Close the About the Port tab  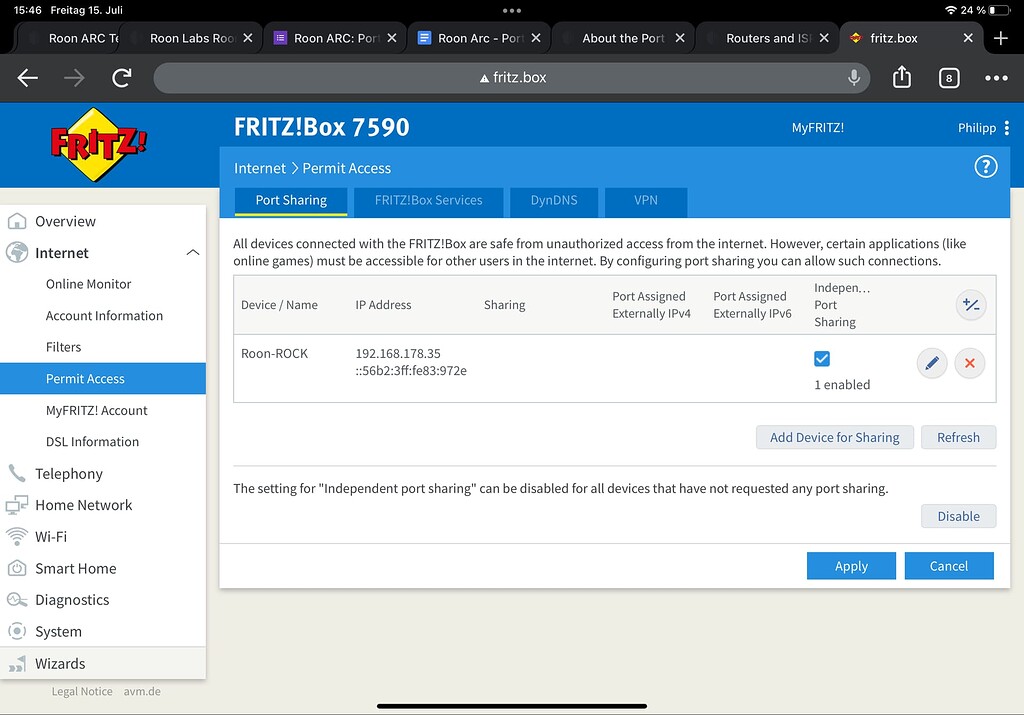point(680,38)
